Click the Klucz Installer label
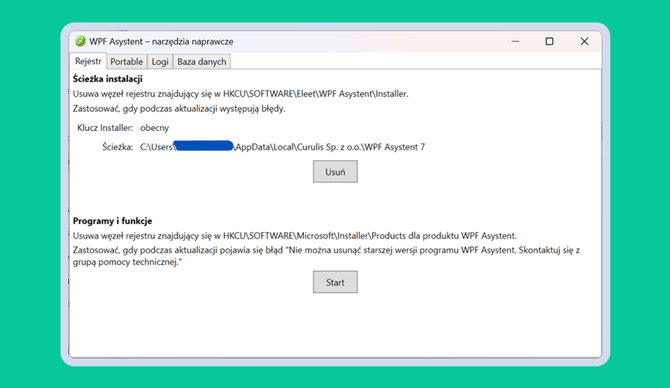The width and height of the screenshot is (670, 388). (105, 128)
